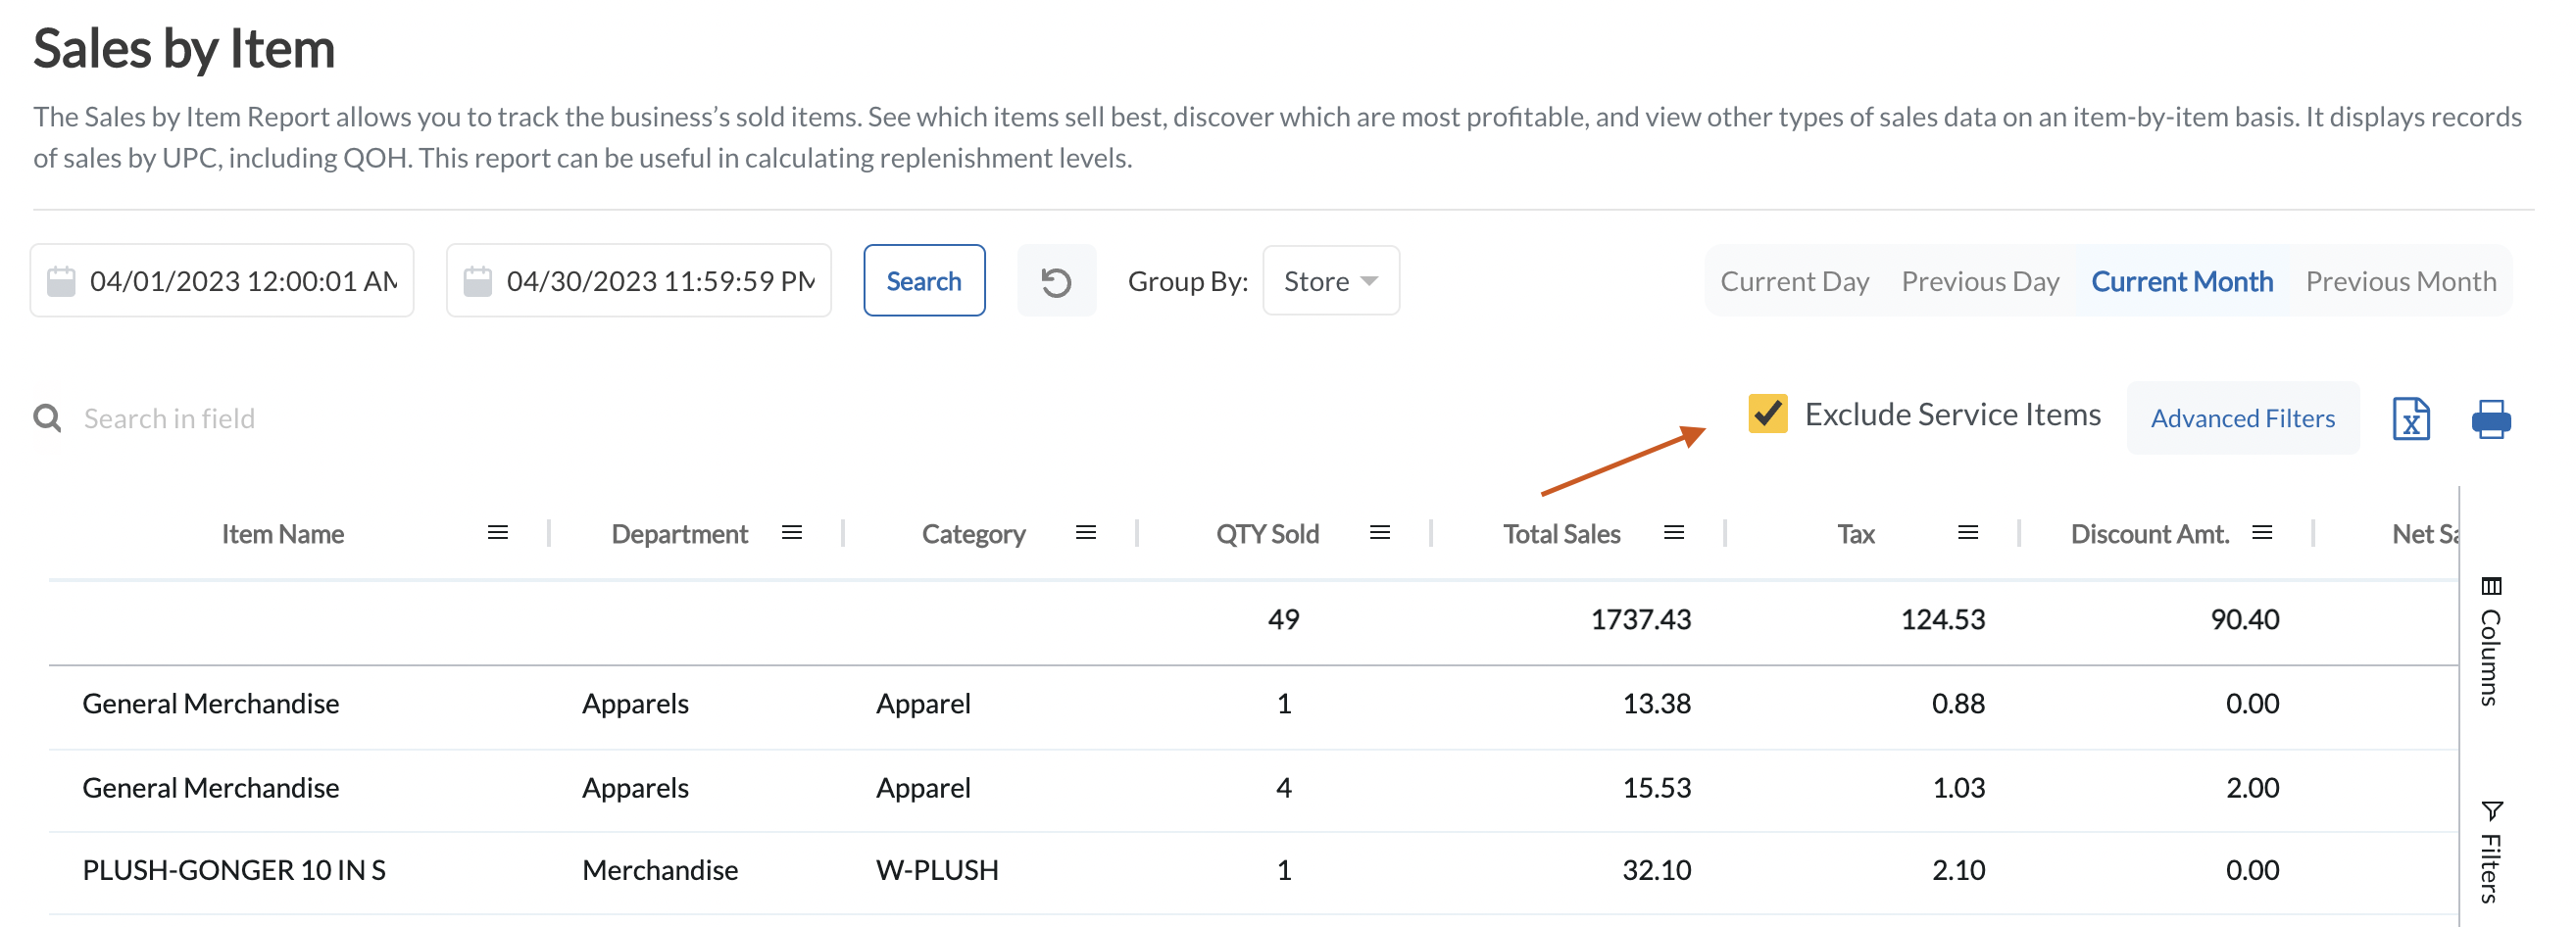Open Discount Amt. column menu icon
2576x927 pixels.
coord(2261,533)
